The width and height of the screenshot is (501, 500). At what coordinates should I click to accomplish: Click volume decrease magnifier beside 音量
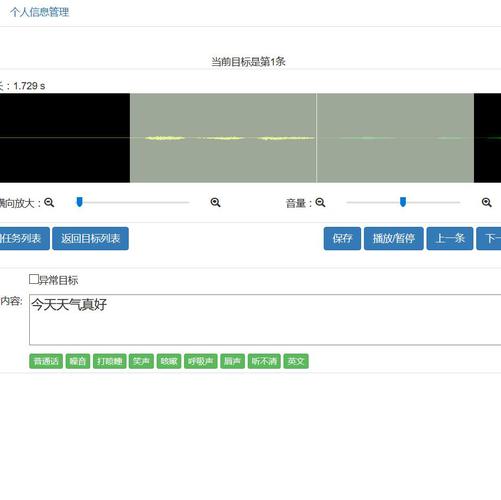pos(320,202)
